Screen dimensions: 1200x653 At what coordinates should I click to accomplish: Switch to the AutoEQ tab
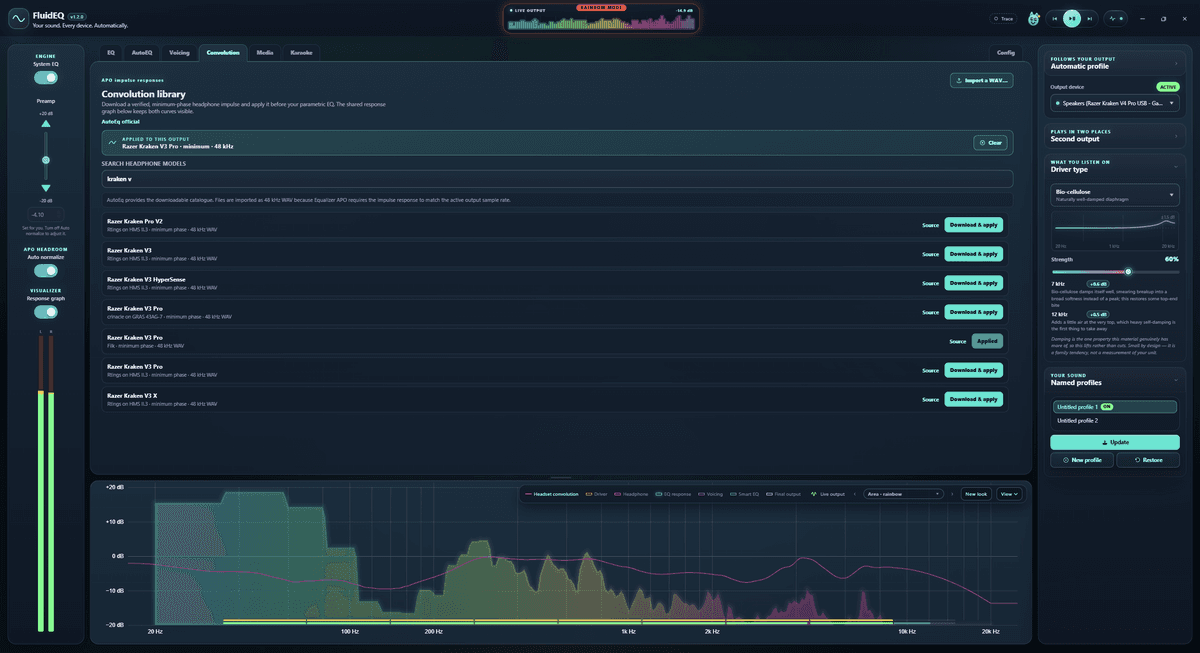click(x=142, y=52)
